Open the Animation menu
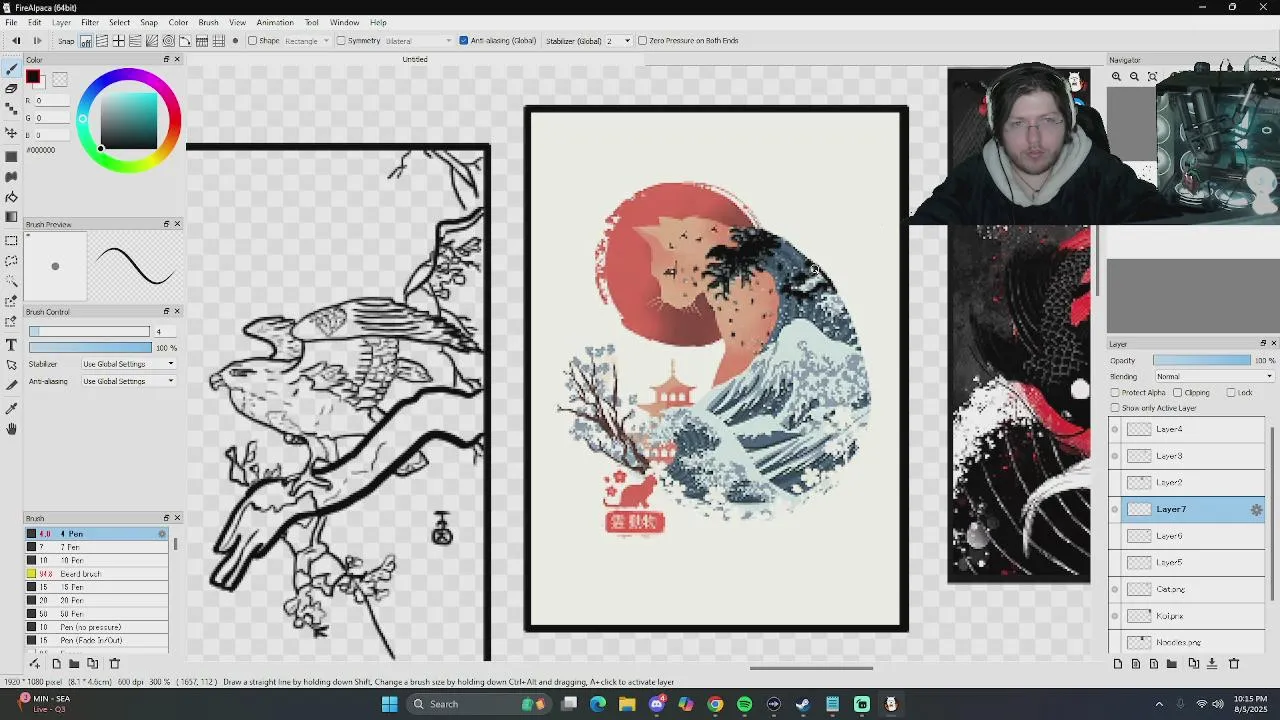 (x=275, y=22)
